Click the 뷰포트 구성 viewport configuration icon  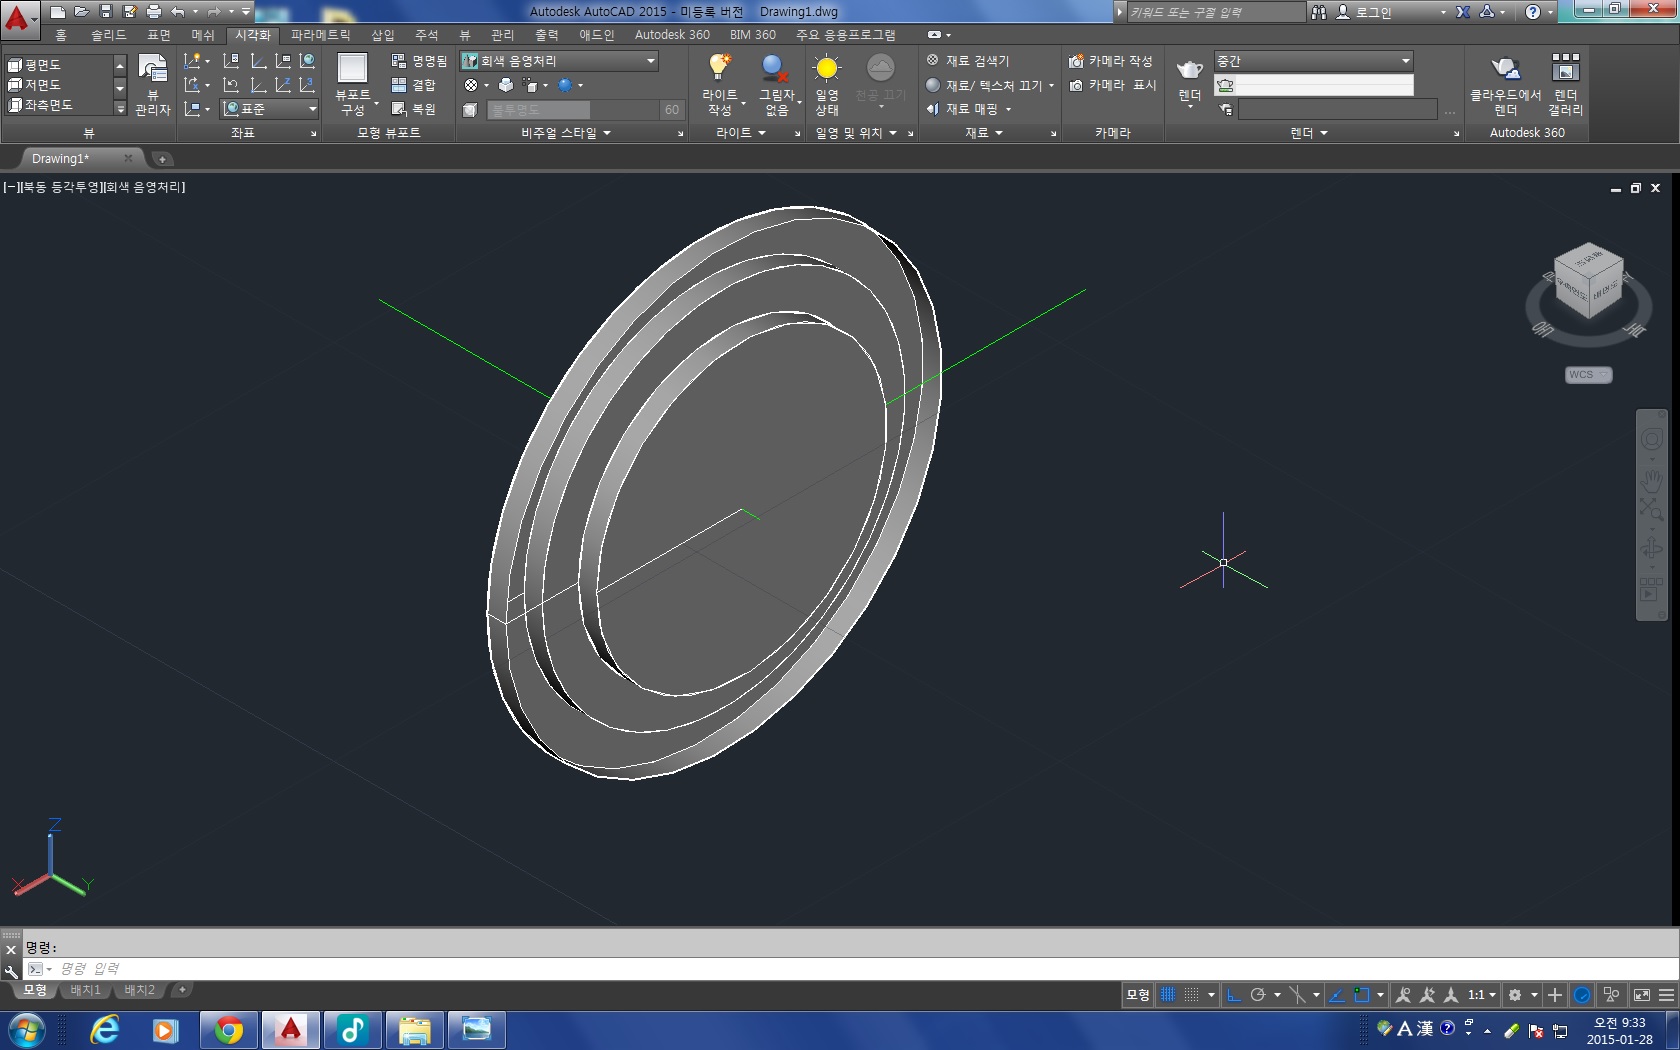pyautogui.click(x=352, y=68)
